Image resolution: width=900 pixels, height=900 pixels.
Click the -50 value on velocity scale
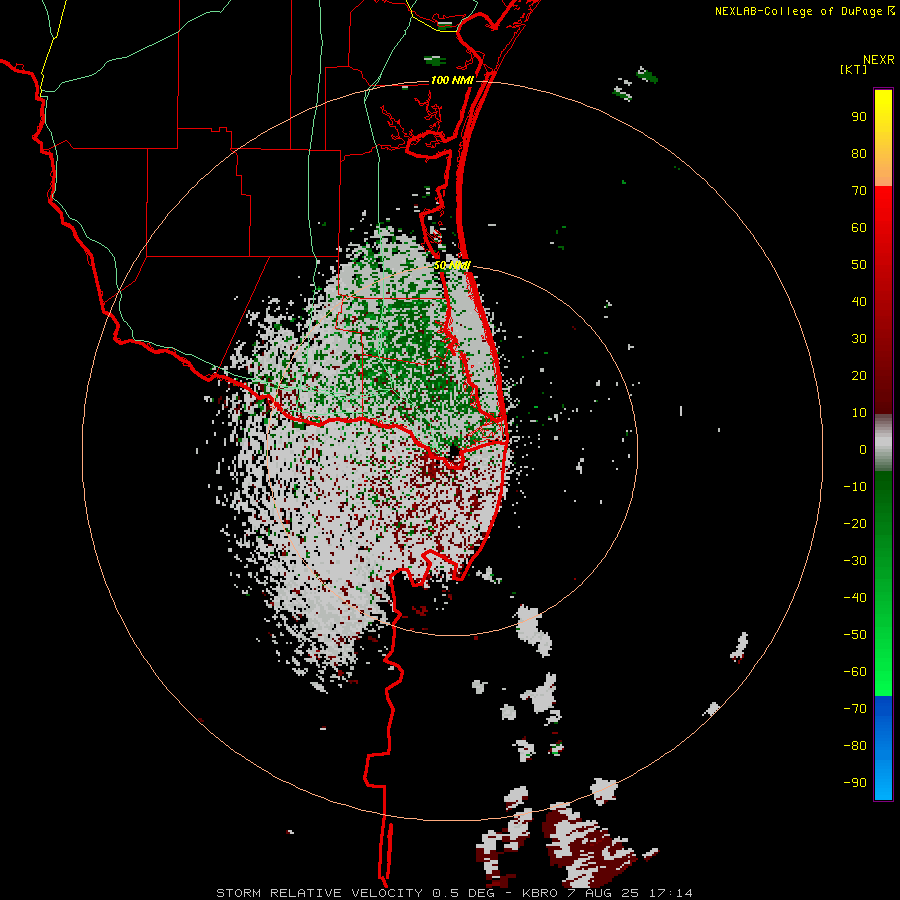pos(855,635)
